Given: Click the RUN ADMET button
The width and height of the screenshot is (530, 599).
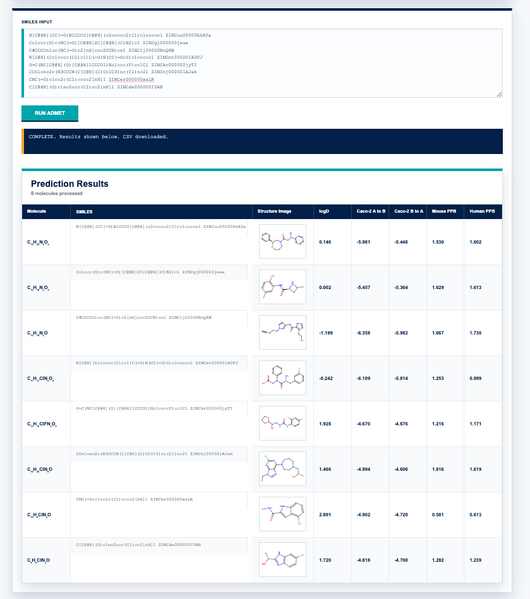Looking at the screenshot, I should (50, 113).
